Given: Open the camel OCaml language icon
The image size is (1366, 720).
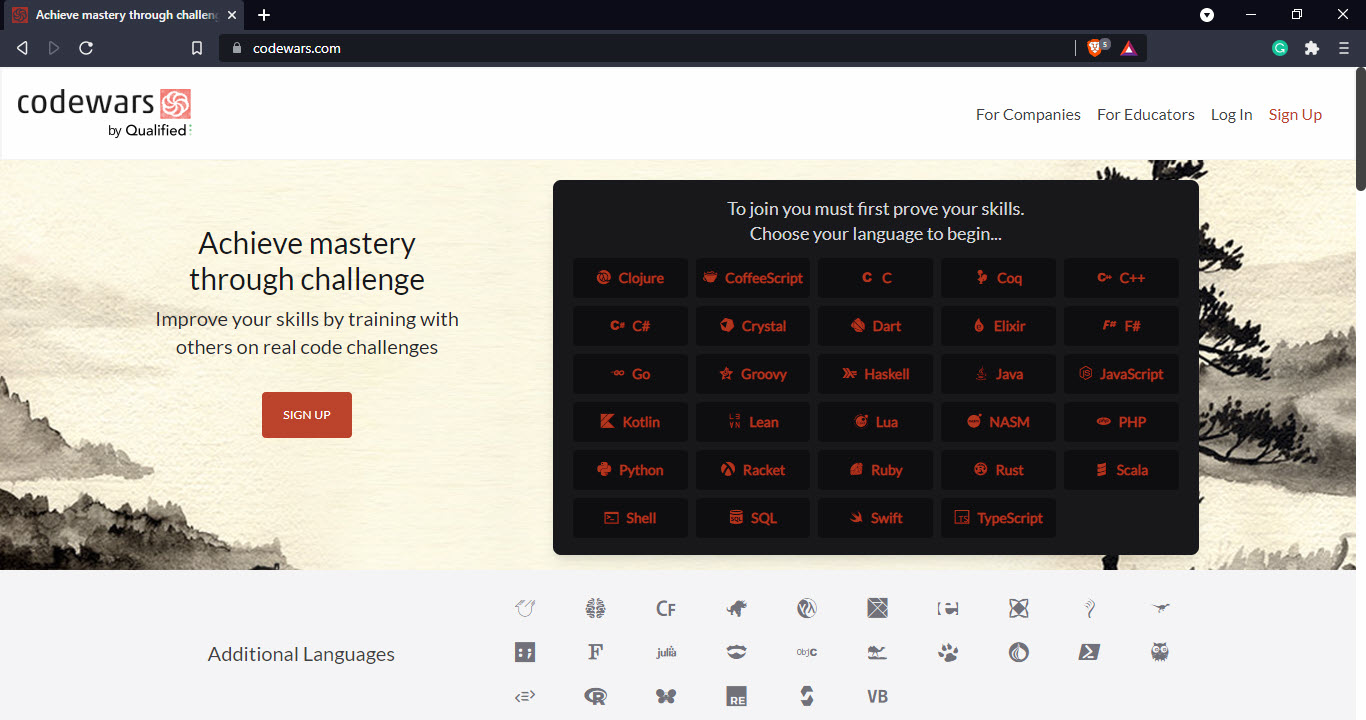Looking at the screenshot, I should 878,652.
